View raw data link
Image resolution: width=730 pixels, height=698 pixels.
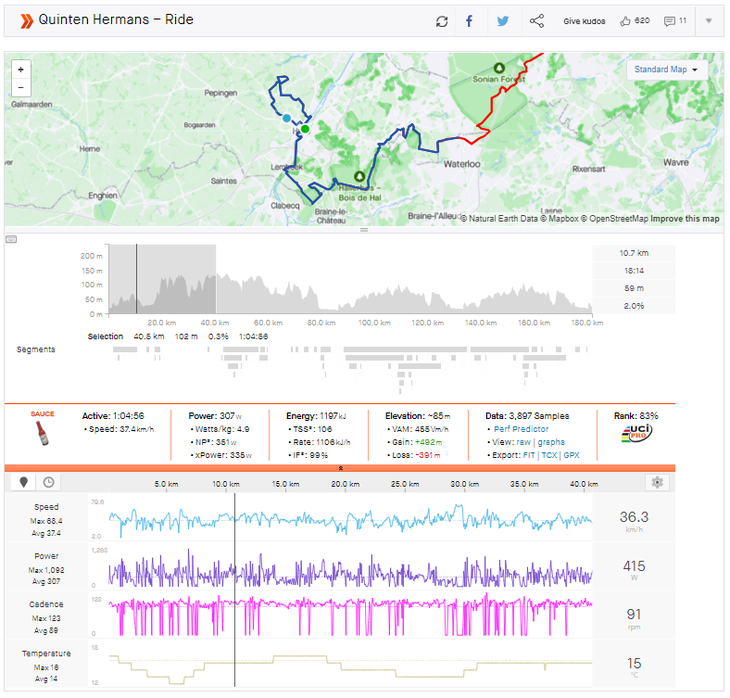(x=523, y=442)
